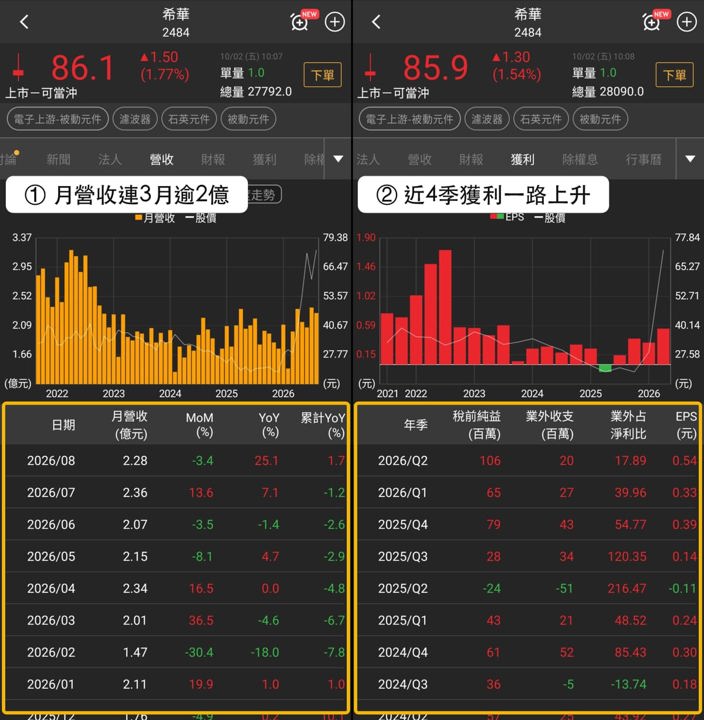Tap candlestick icon beside 85.9 price
This screenshot has height=720, width=704.
370,69
